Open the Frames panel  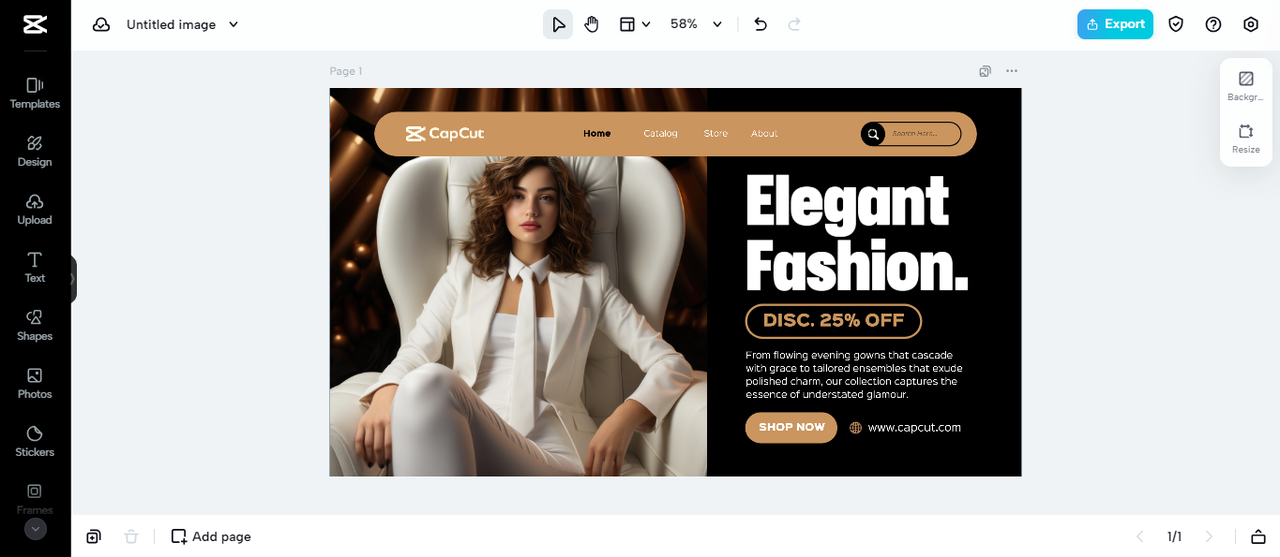(35, 498)
